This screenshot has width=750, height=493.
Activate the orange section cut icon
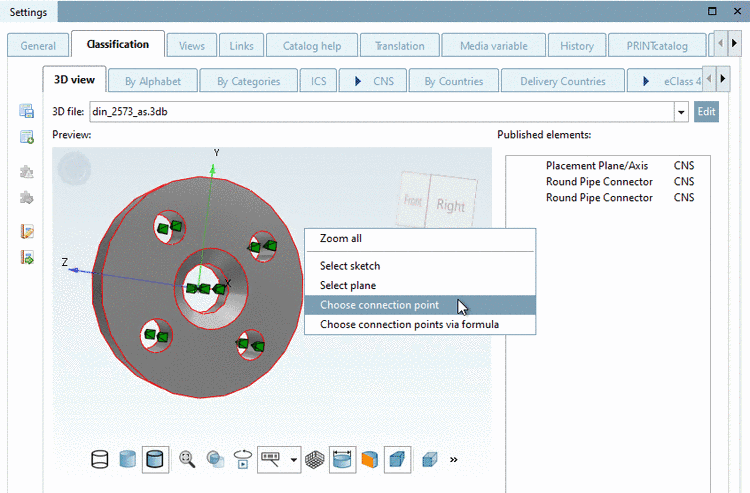[370, 460]
